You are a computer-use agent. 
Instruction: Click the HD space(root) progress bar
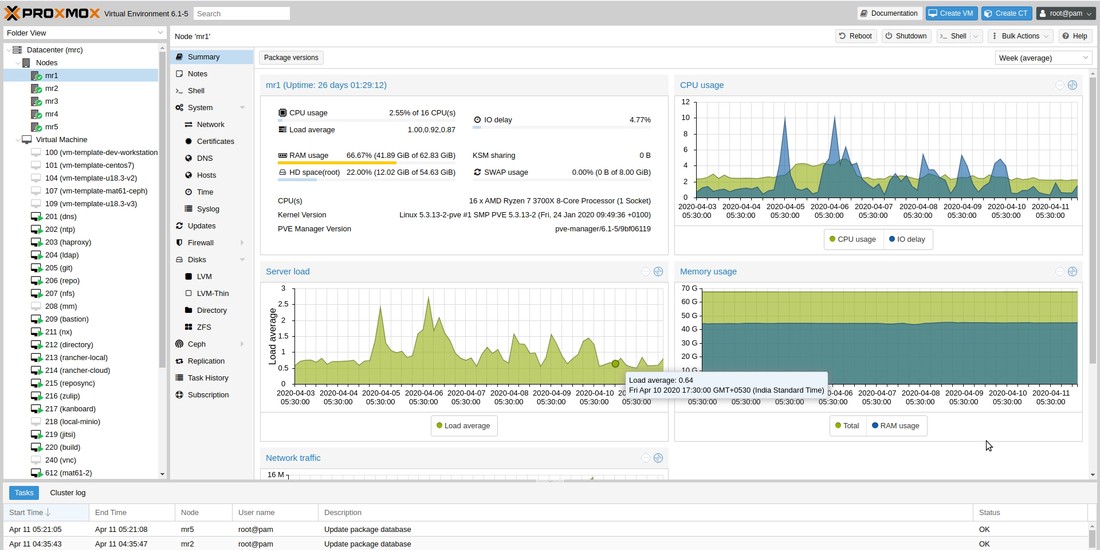(367, 180)
